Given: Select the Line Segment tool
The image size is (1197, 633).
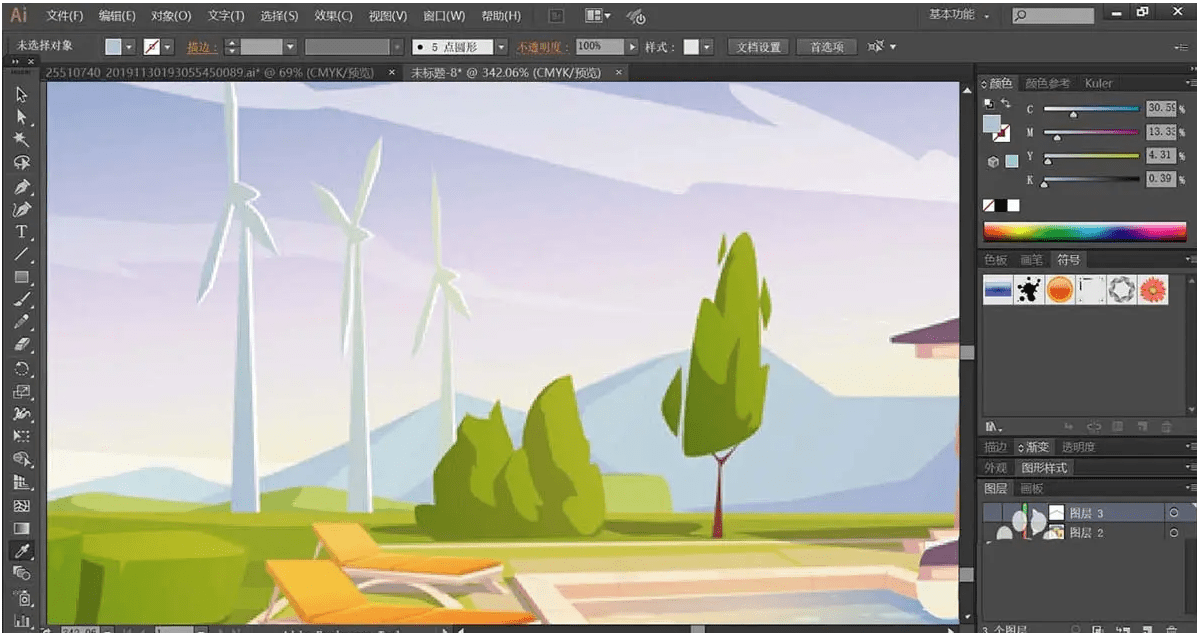Looking at the screenshot, I should point(21,254).
